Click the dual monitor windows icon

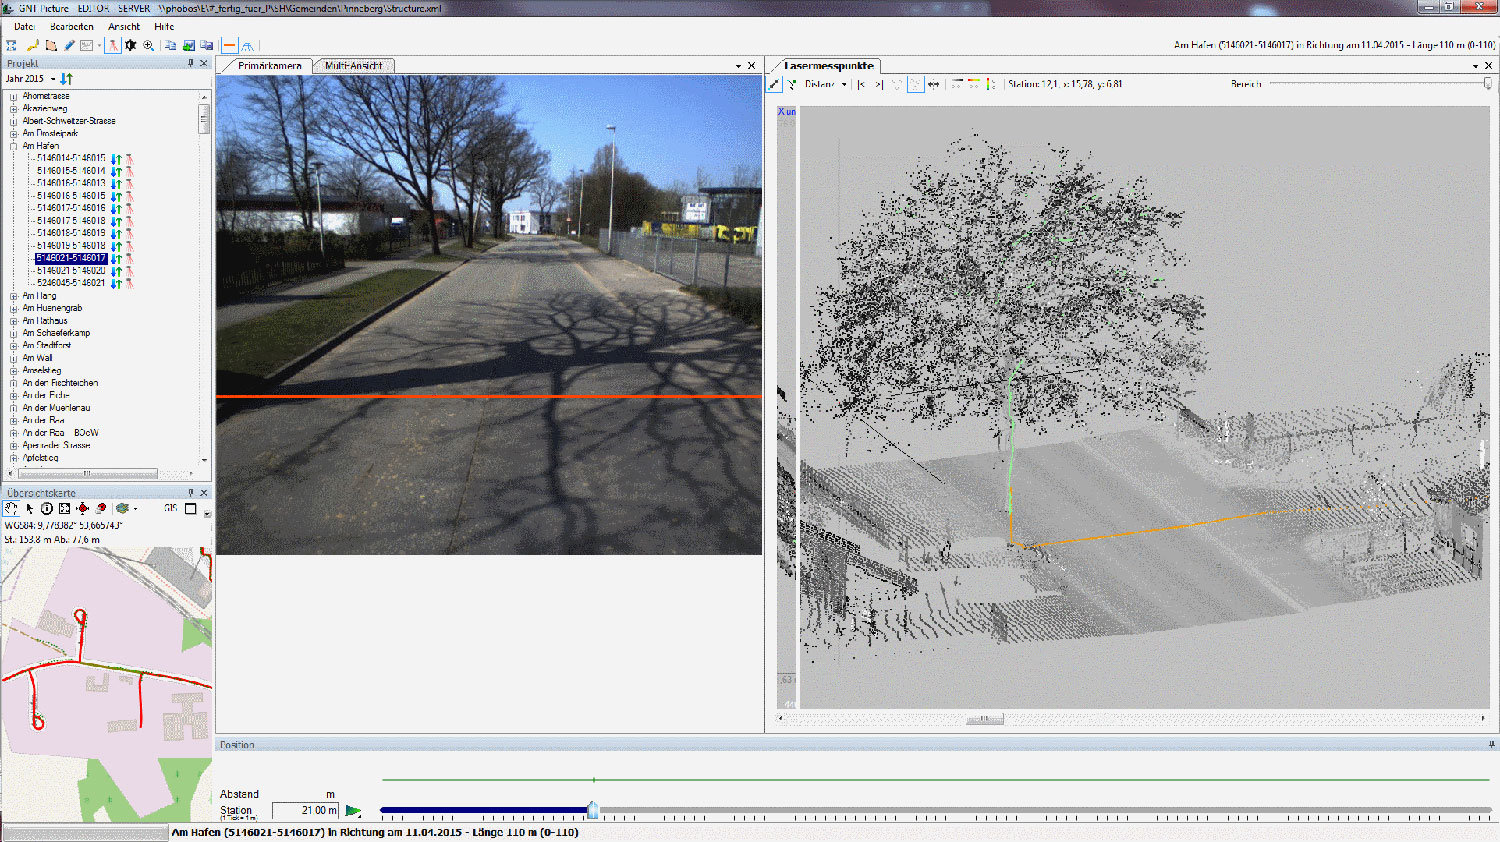(x=206, y=45)
